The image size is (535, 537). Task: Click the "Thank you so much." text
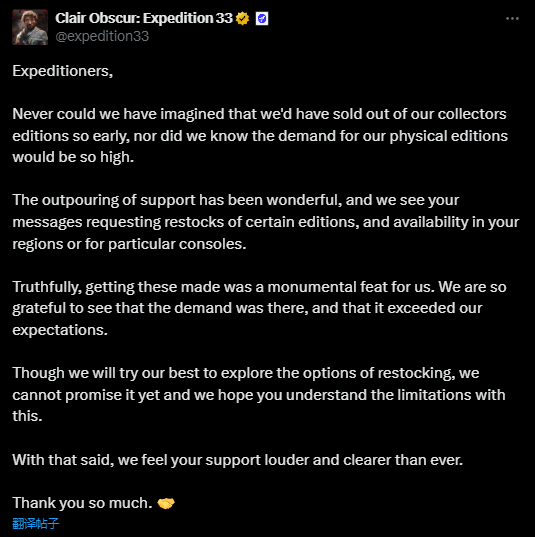(82, 503)
